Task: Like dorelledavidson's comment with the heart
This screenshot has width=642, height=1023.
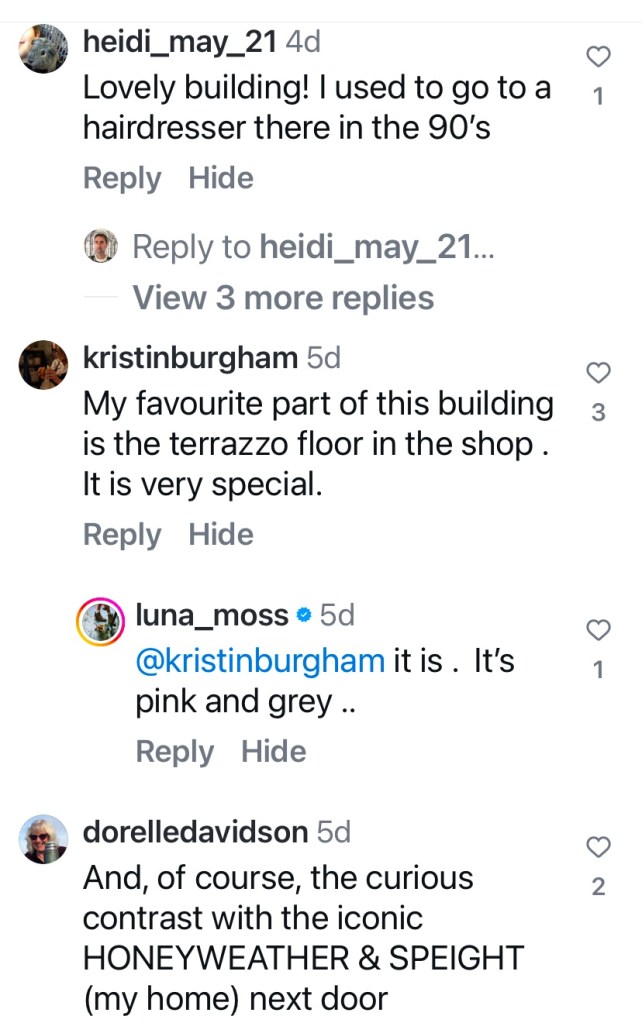Action: coord(597,848)
